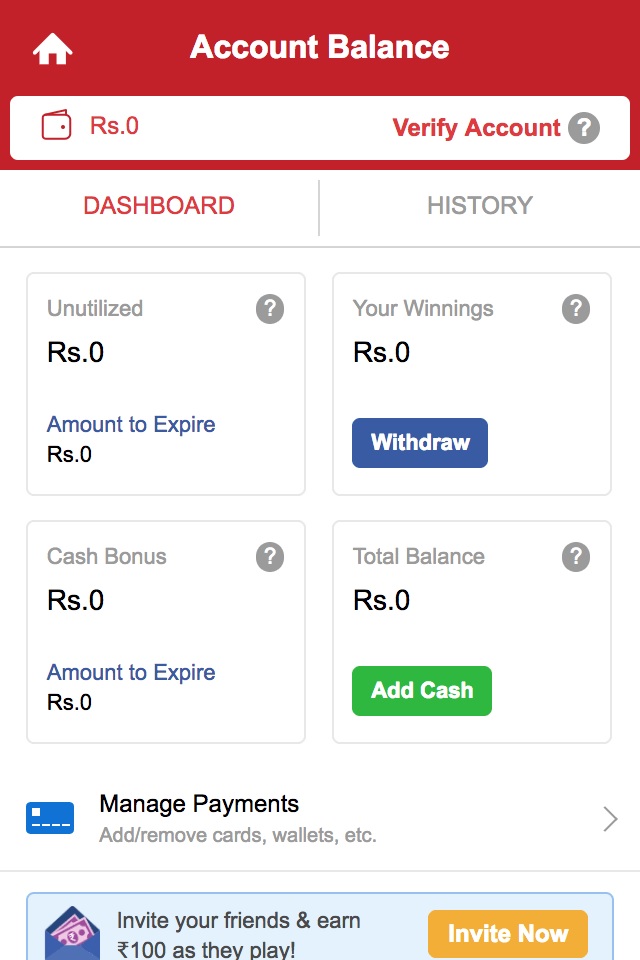Viewport: 640px width, 960px height.
Task: Show help for Unutilized amount
Action: pyautogui.click(x=270, y=309)
